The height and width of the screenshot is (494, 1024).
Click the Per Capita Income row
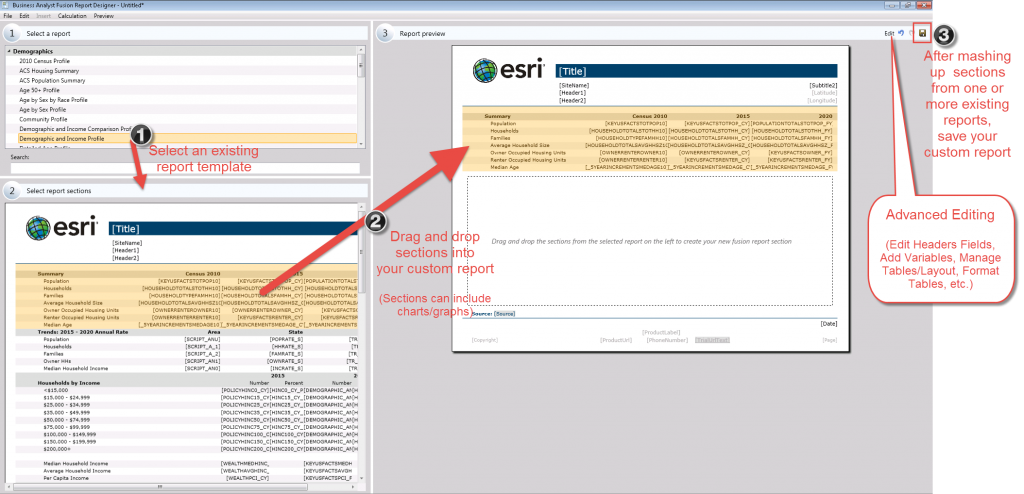pos(187,478)
